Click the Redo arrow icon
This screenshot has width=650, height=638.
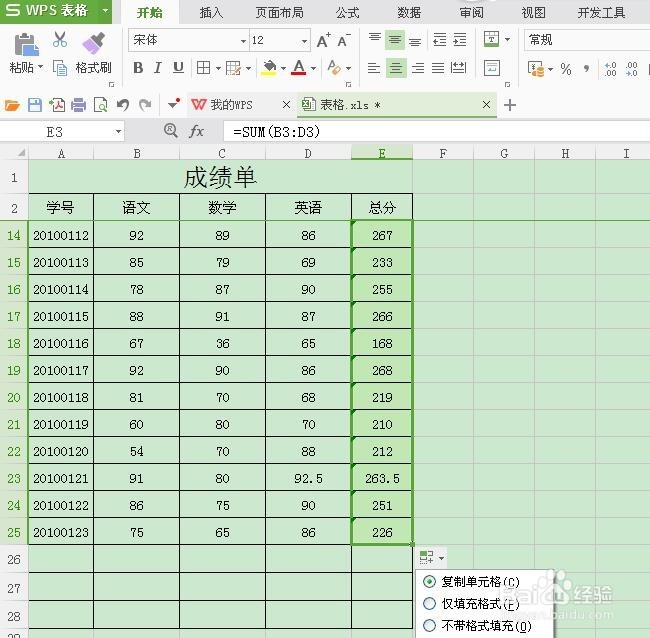145,105
